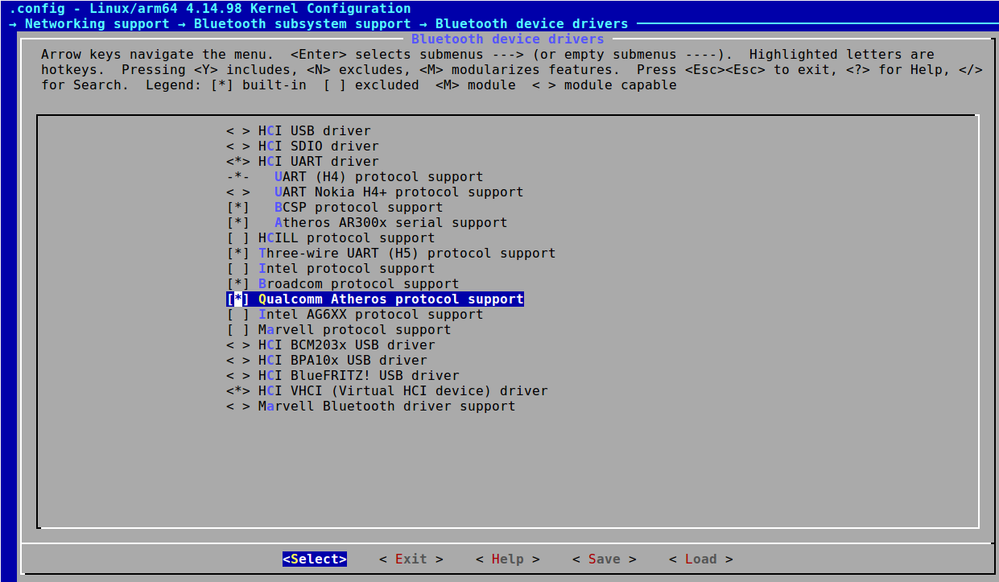Enable Marvell protocol support
This screenshot has height=582, width=999.
coord(338,330)
